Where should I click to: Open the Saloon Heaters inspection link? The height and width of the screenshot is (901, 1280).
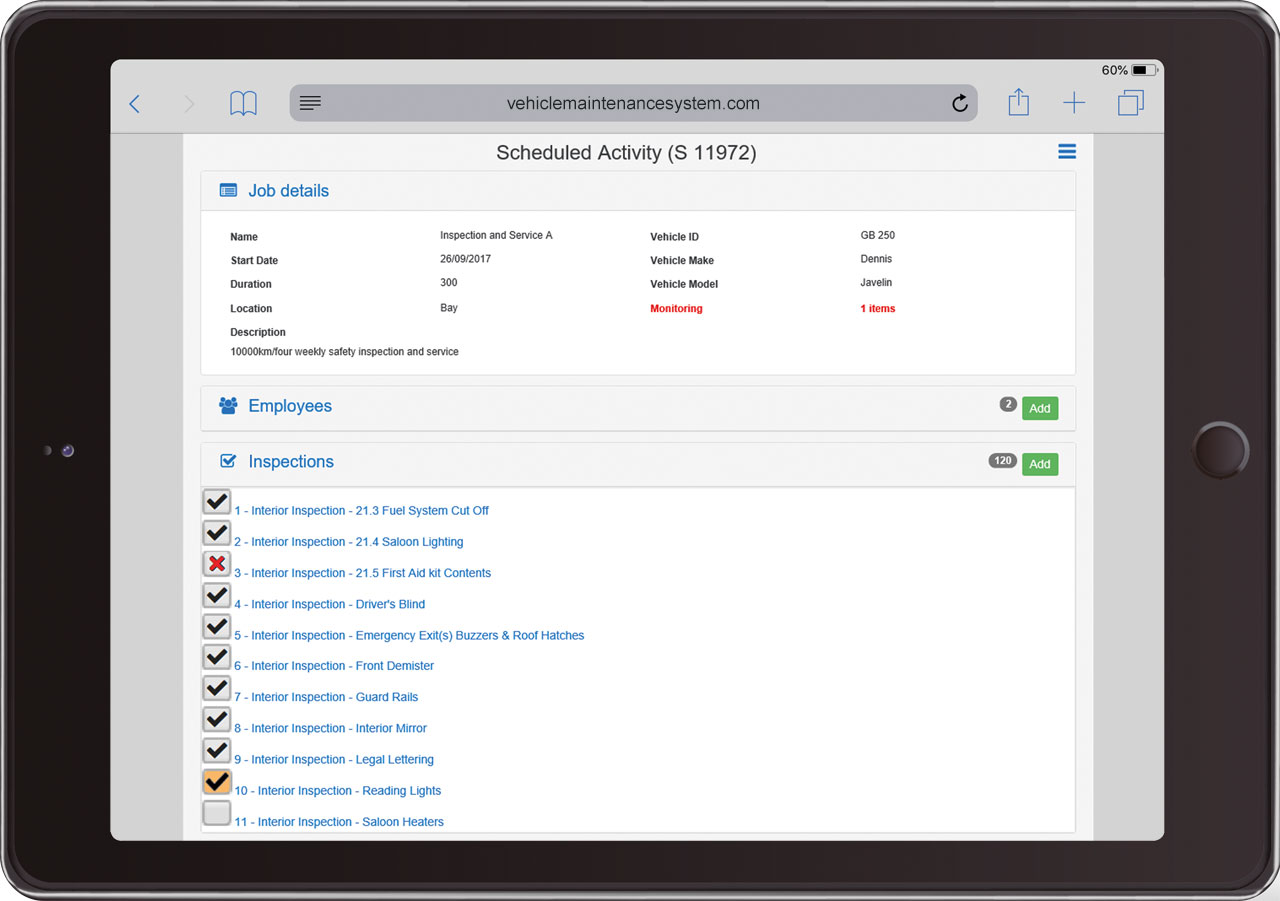[339, 822]
